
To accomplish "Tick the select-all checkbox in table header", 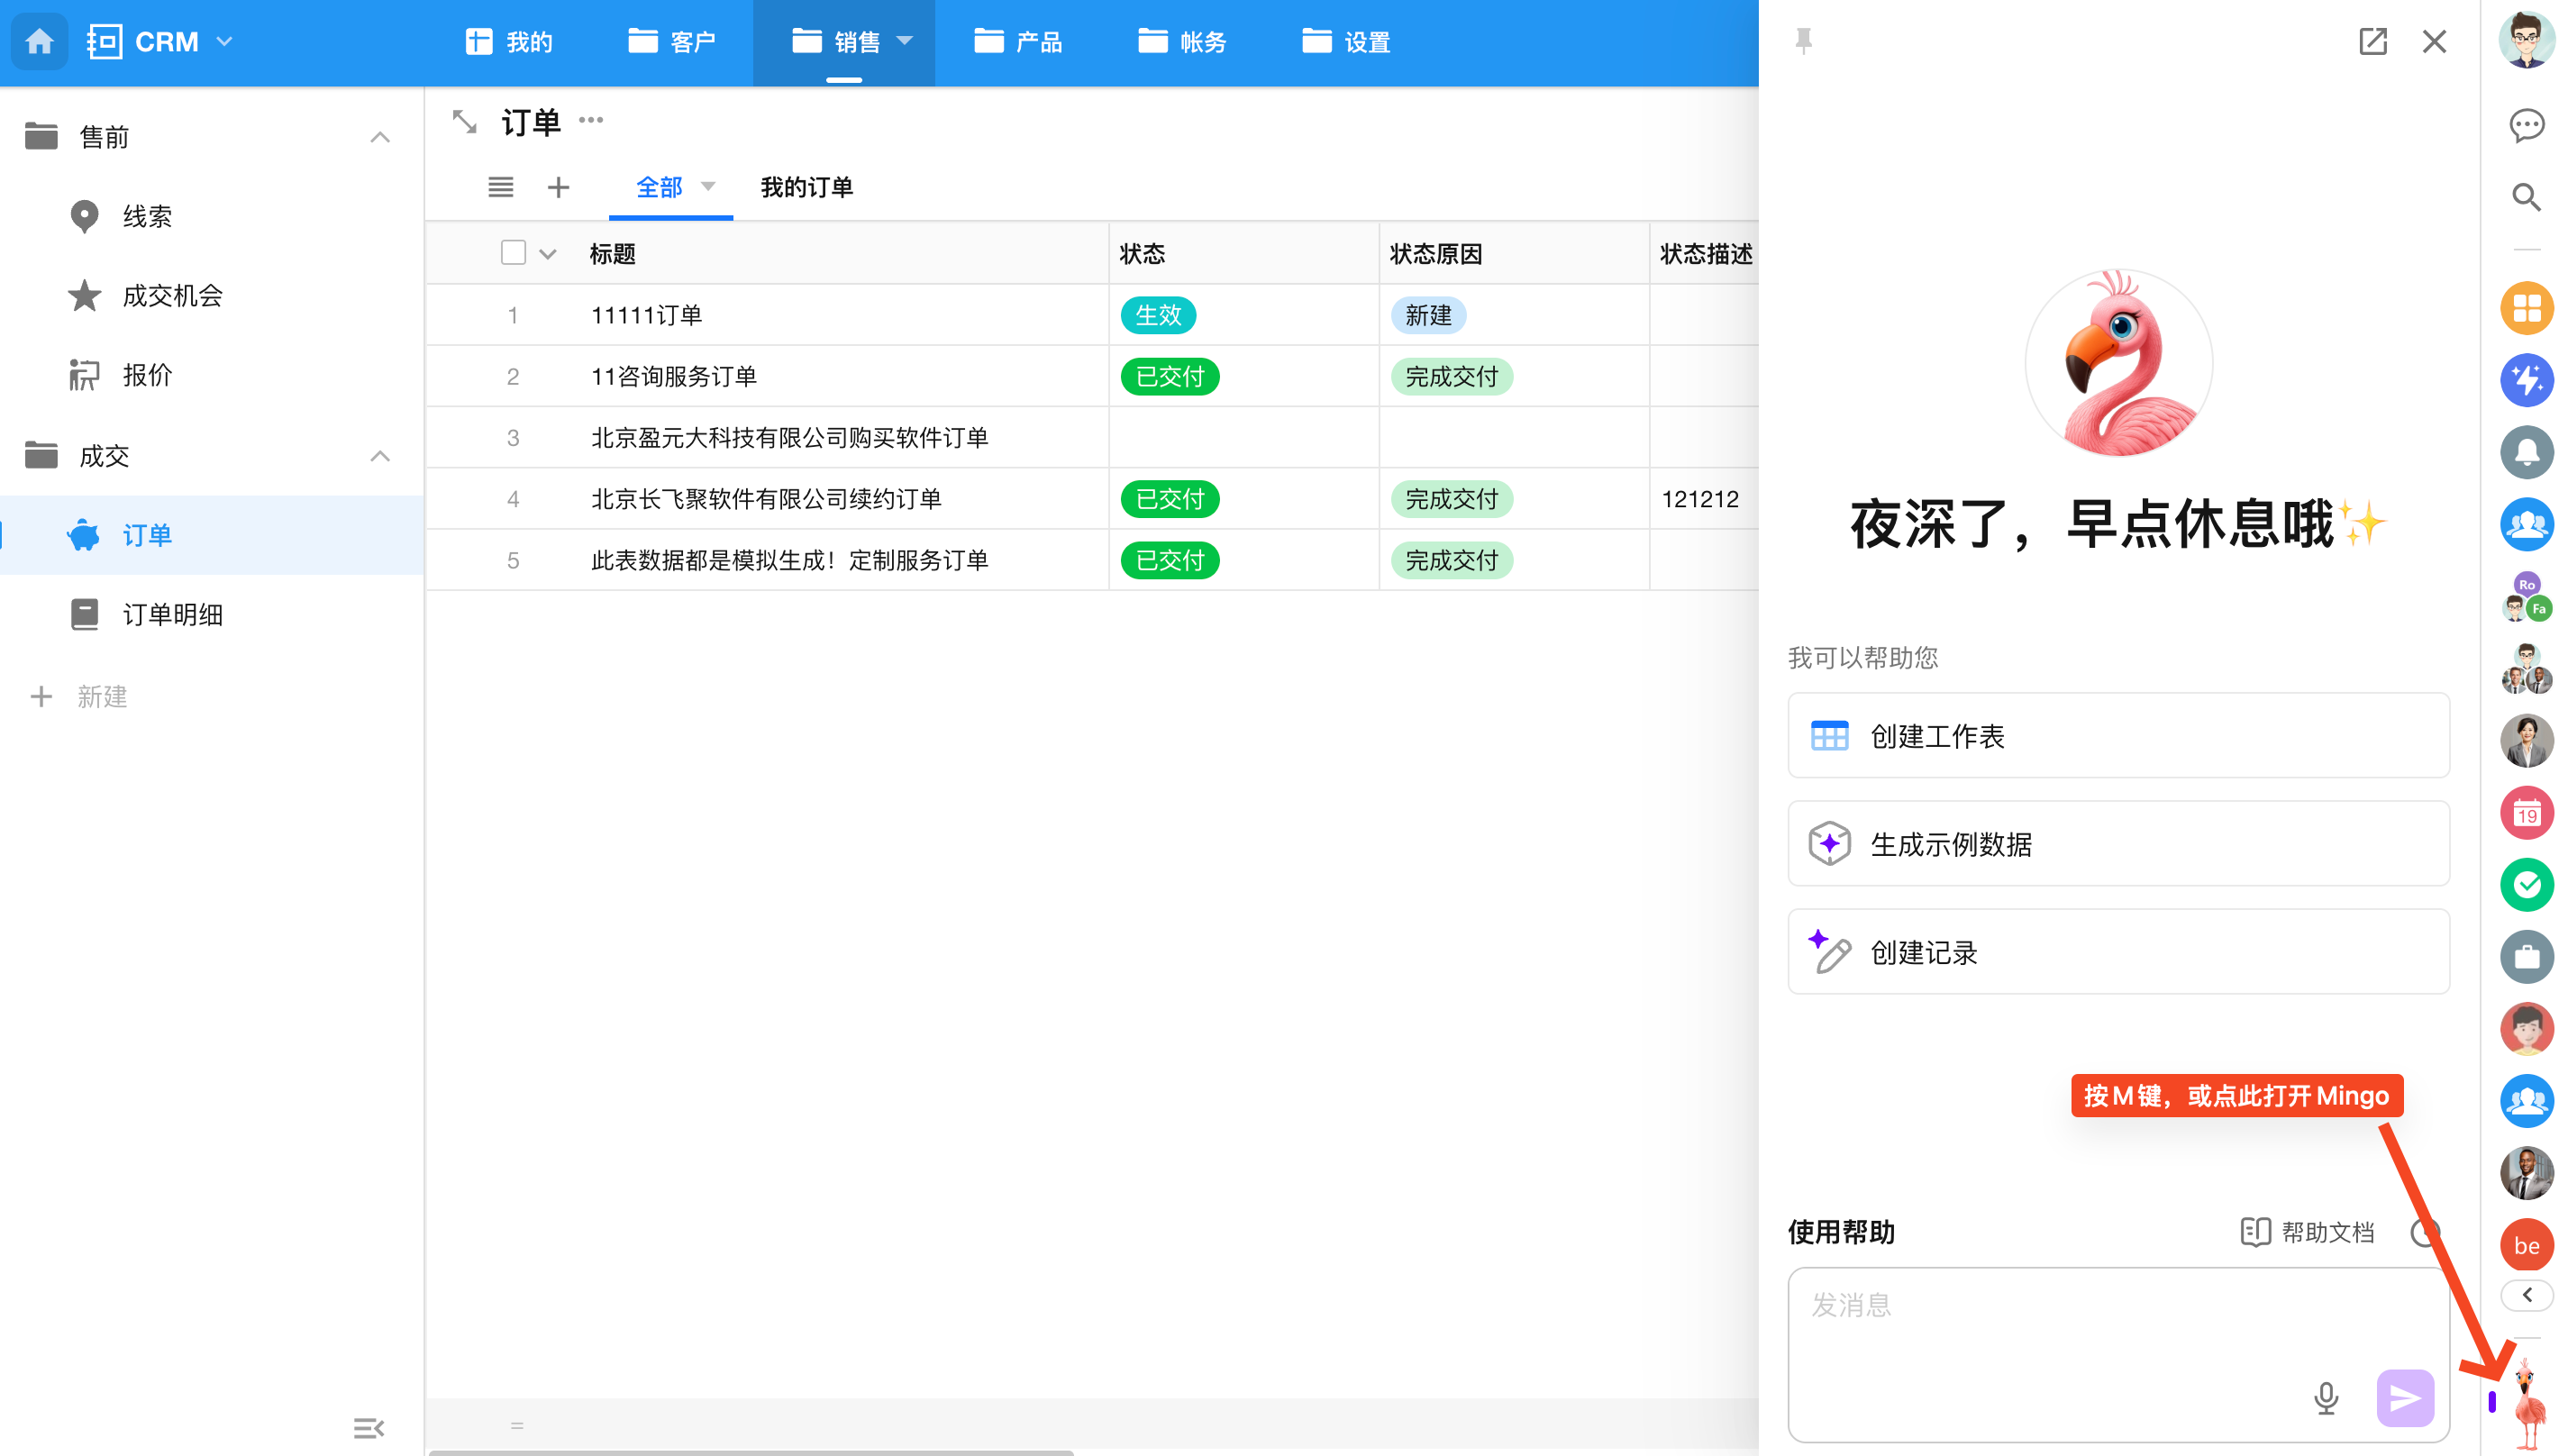I will (513, 253).
